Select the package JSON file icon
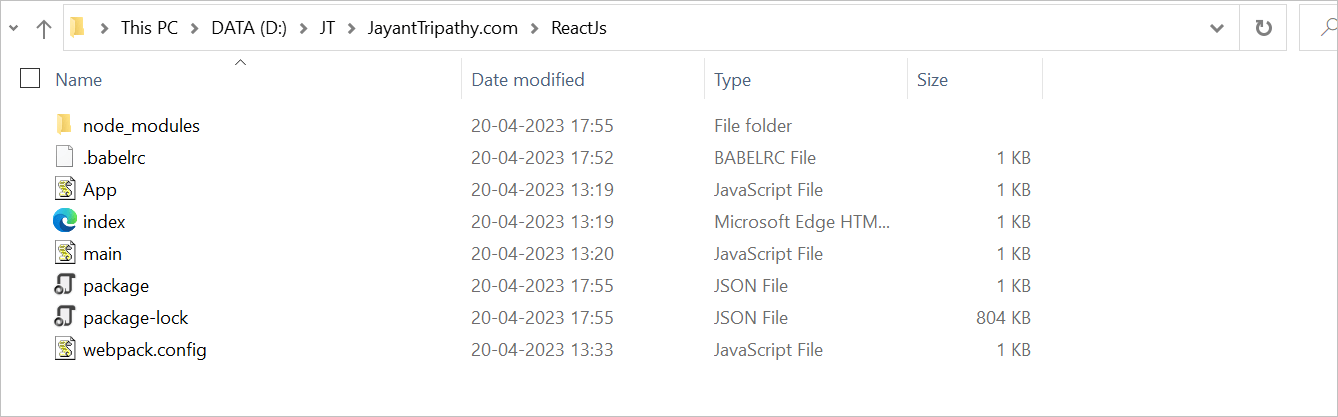This screenshot has width=1338, height=417. coord(64,285)
